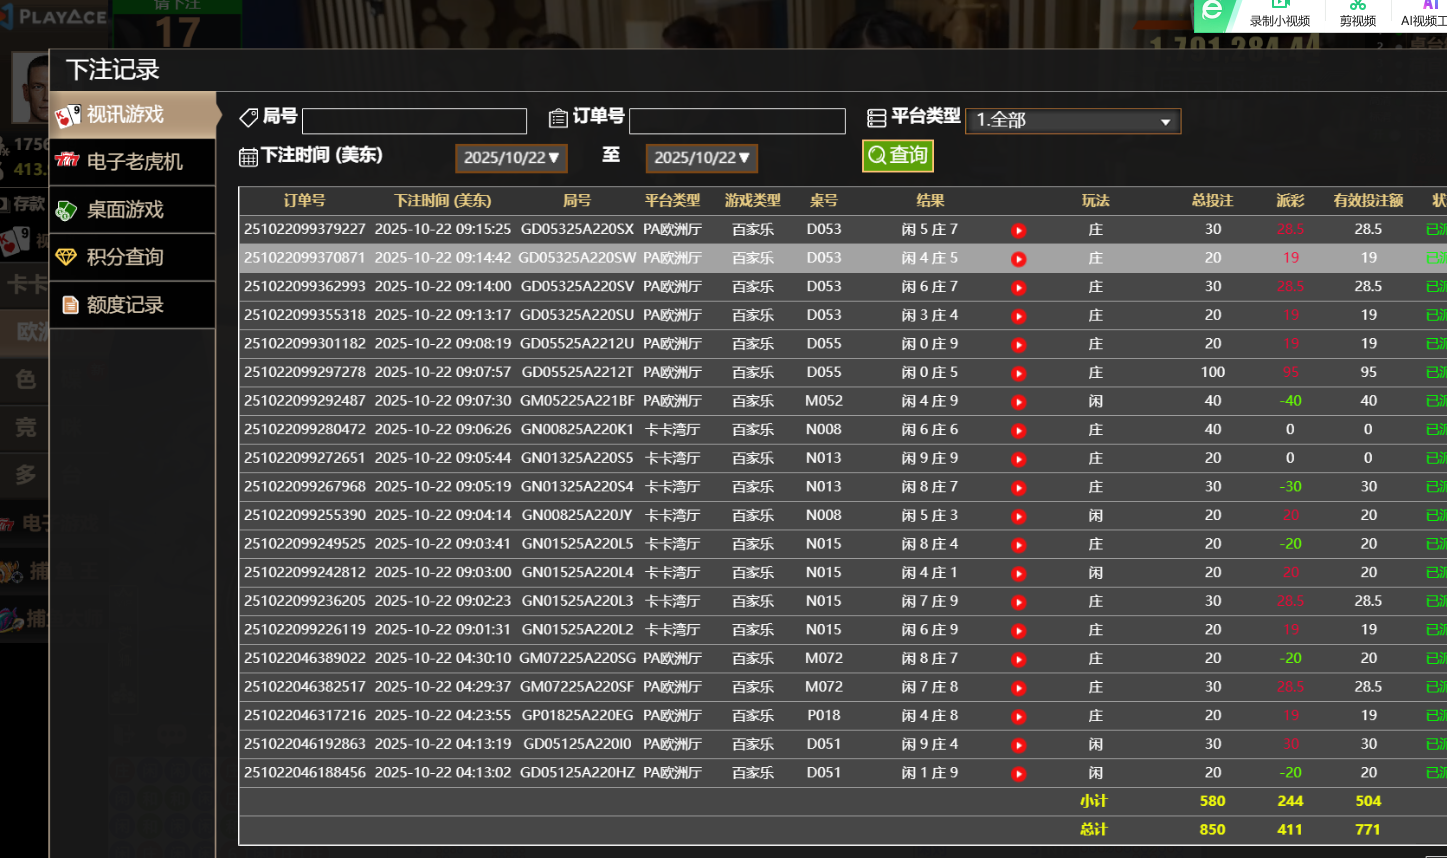Expand the end date picker after 至

701,158
